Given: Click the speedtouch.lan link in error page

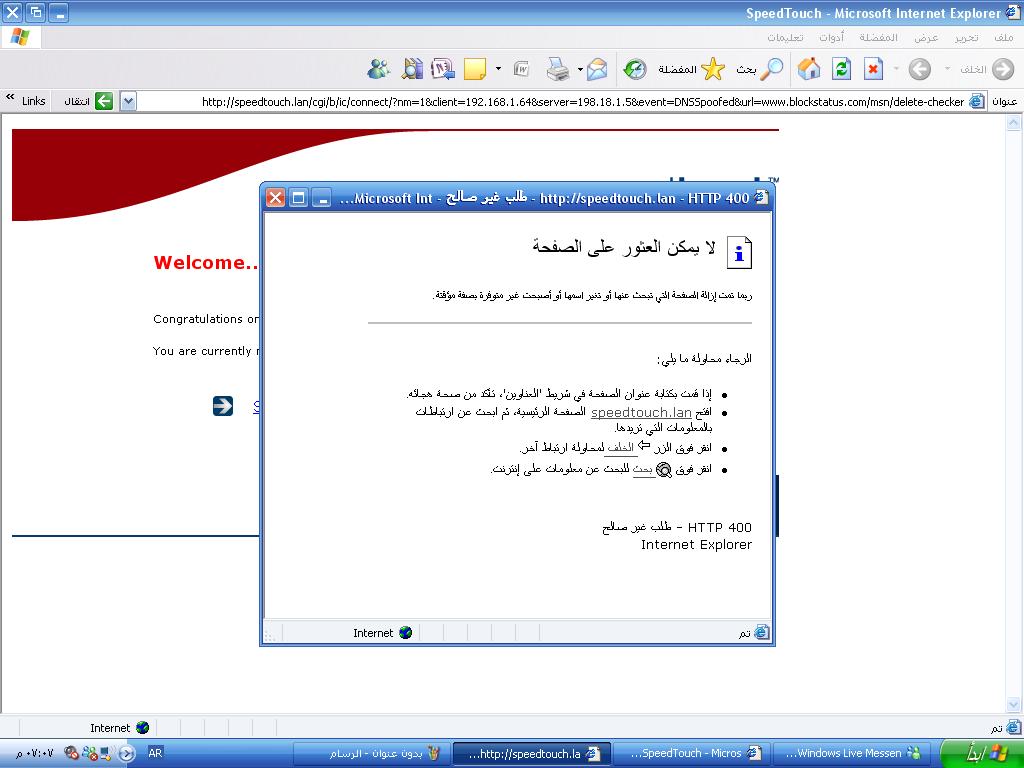Looking at the screenshot, I should (x=641, y=413).
